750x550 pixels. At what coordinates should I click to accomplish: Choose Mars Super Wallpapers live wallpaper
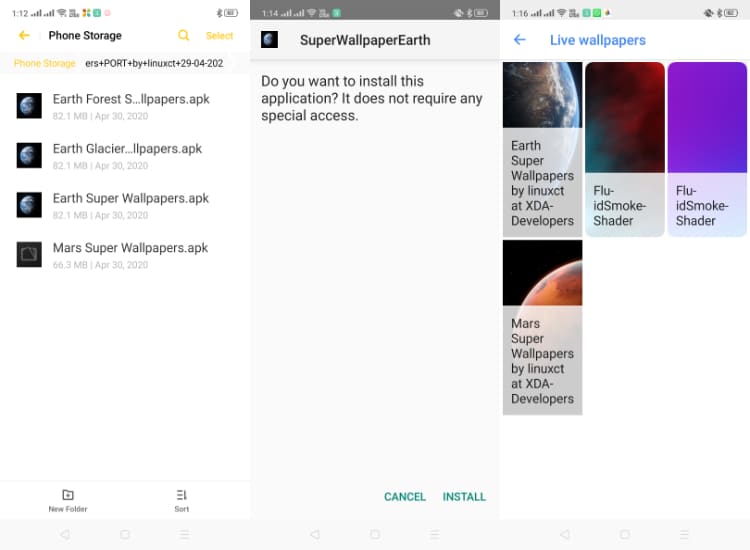pos(542,327)
